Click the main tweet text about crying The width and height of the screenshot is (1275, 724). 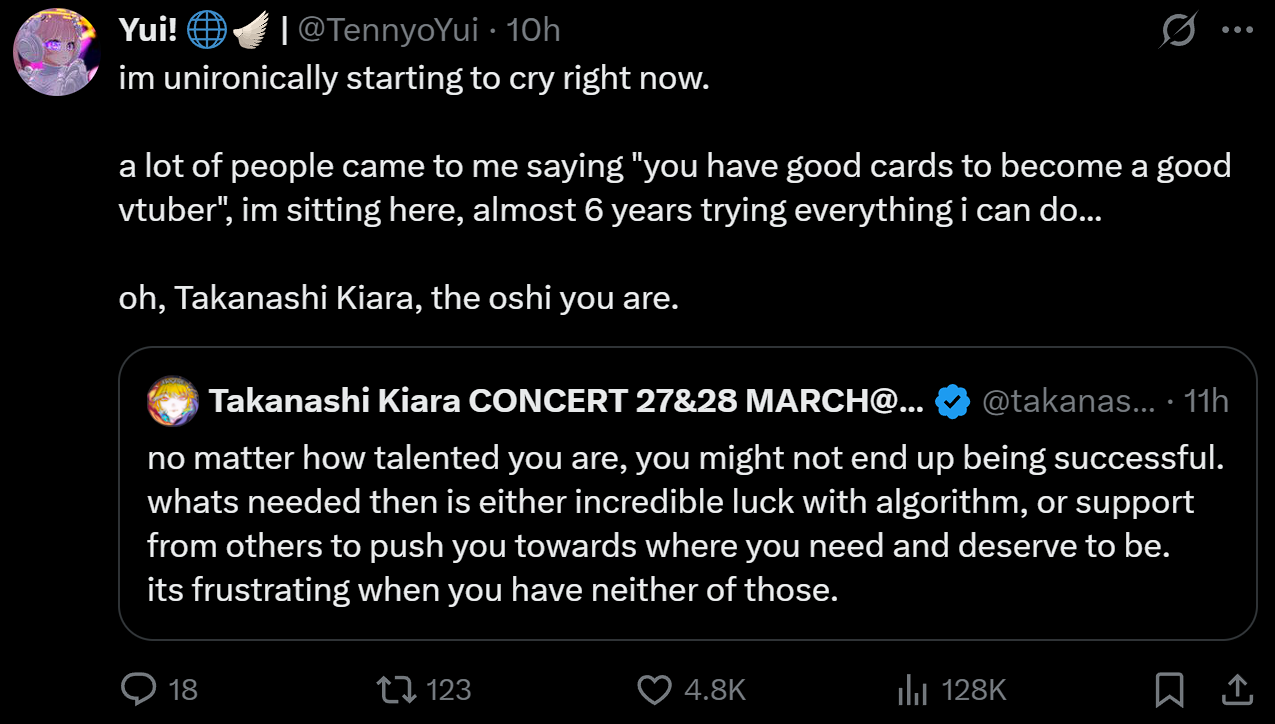click(674, 188)
